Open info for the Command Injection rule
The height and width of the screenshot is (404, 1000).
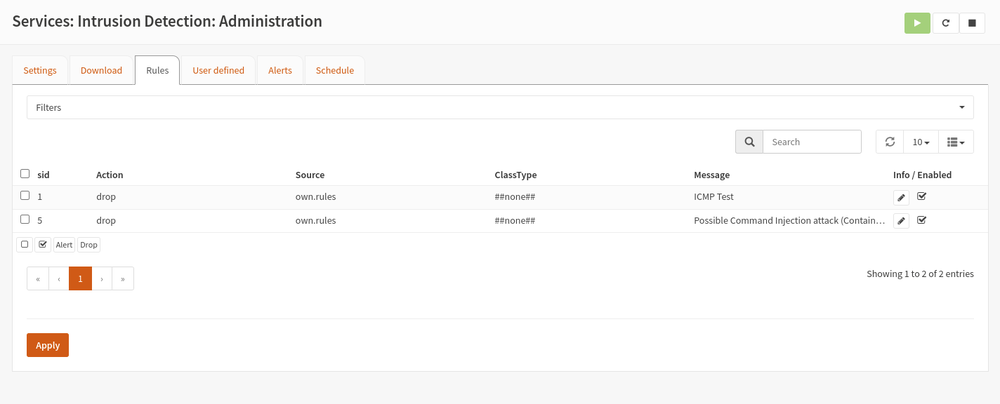point(901,221)
